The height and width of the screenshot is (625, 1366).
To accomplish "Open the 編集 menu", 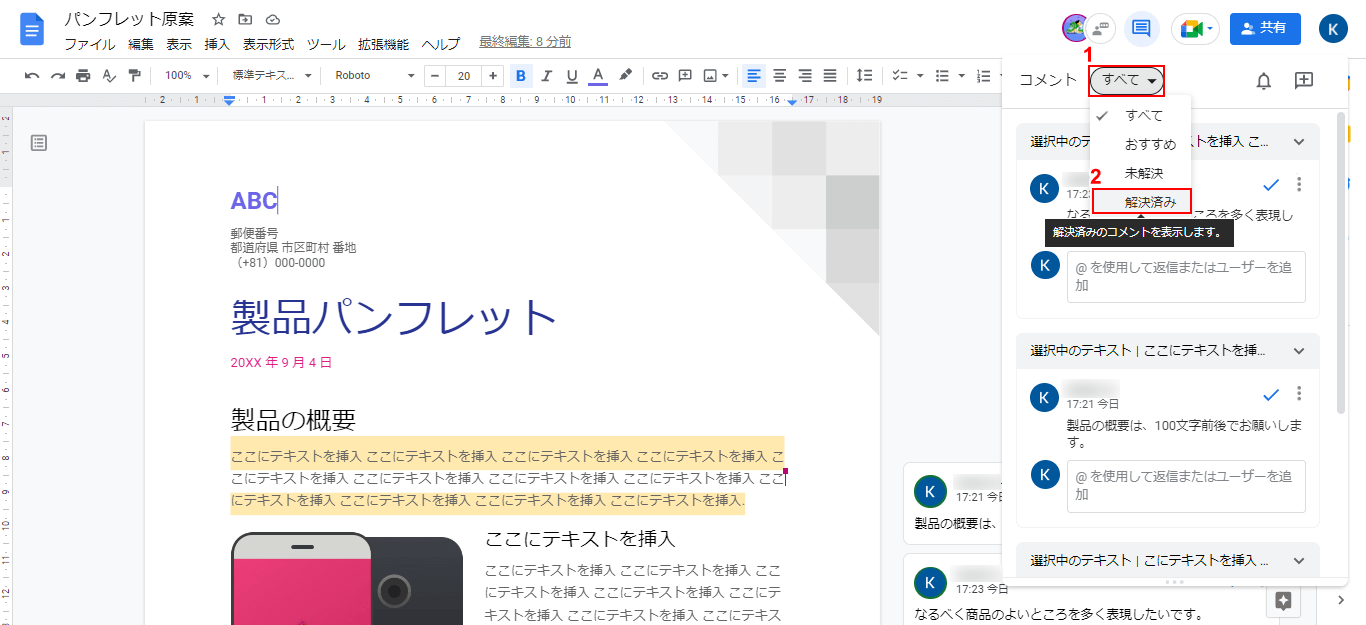I will pos(141,44).
